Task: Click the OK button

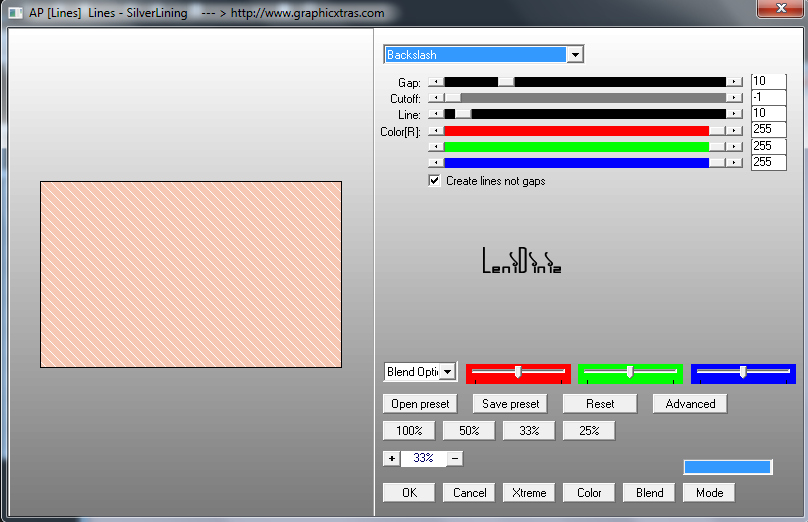Action: click(409, 493)
